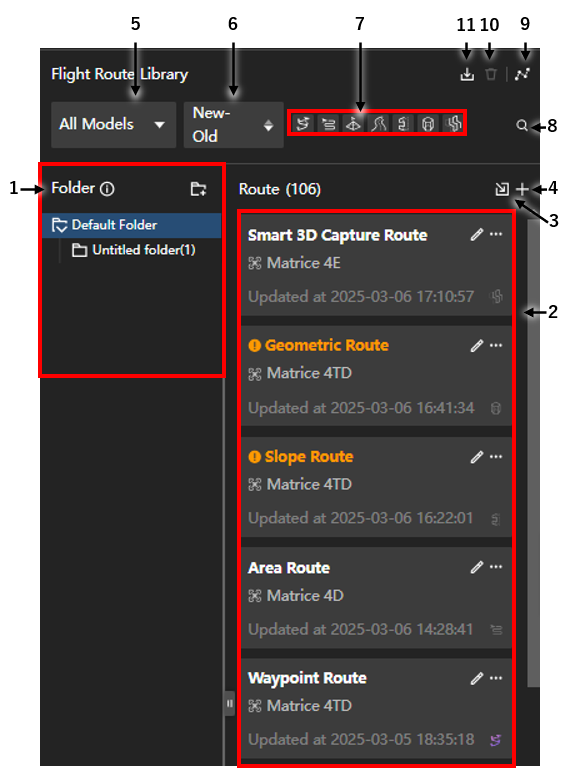Open the New-Old sort dropdown

tap(233, 125)
